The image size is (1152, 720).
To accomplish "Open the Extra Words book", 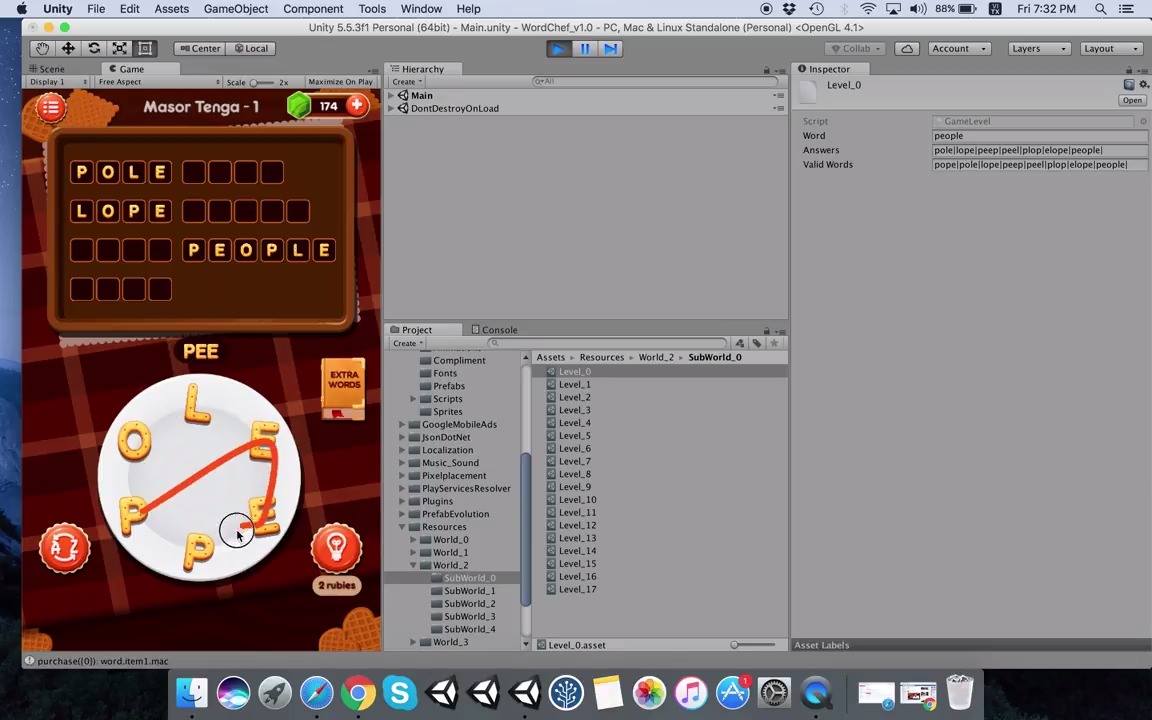I will pyautogui.click(x=343, y=389).
